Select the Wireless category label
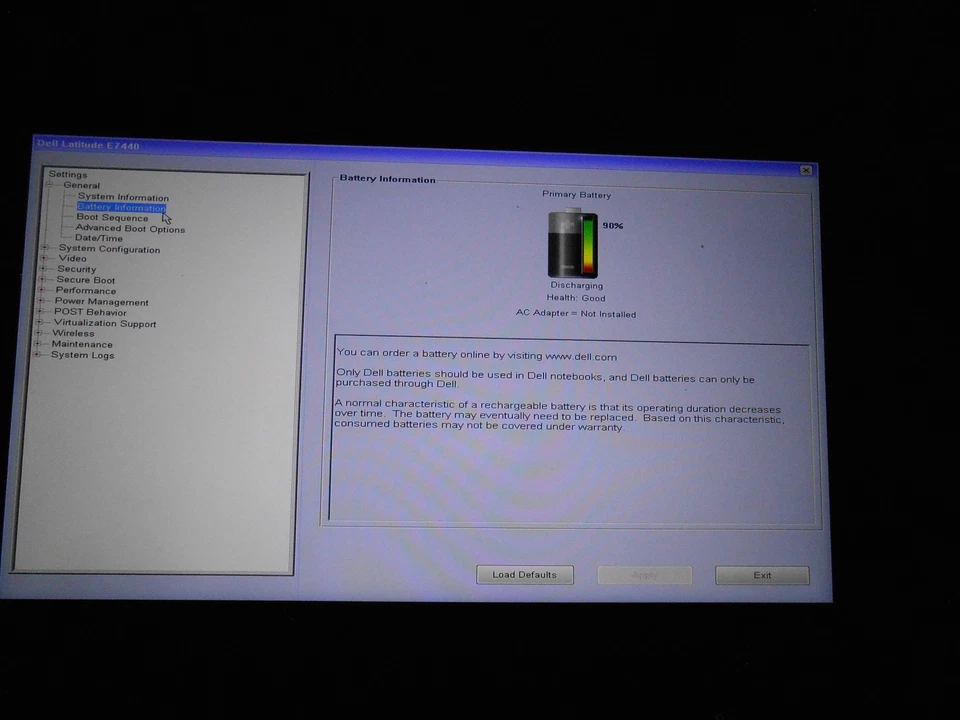Image resolution: width=960 pixels, height=720 pixels. 73,333
